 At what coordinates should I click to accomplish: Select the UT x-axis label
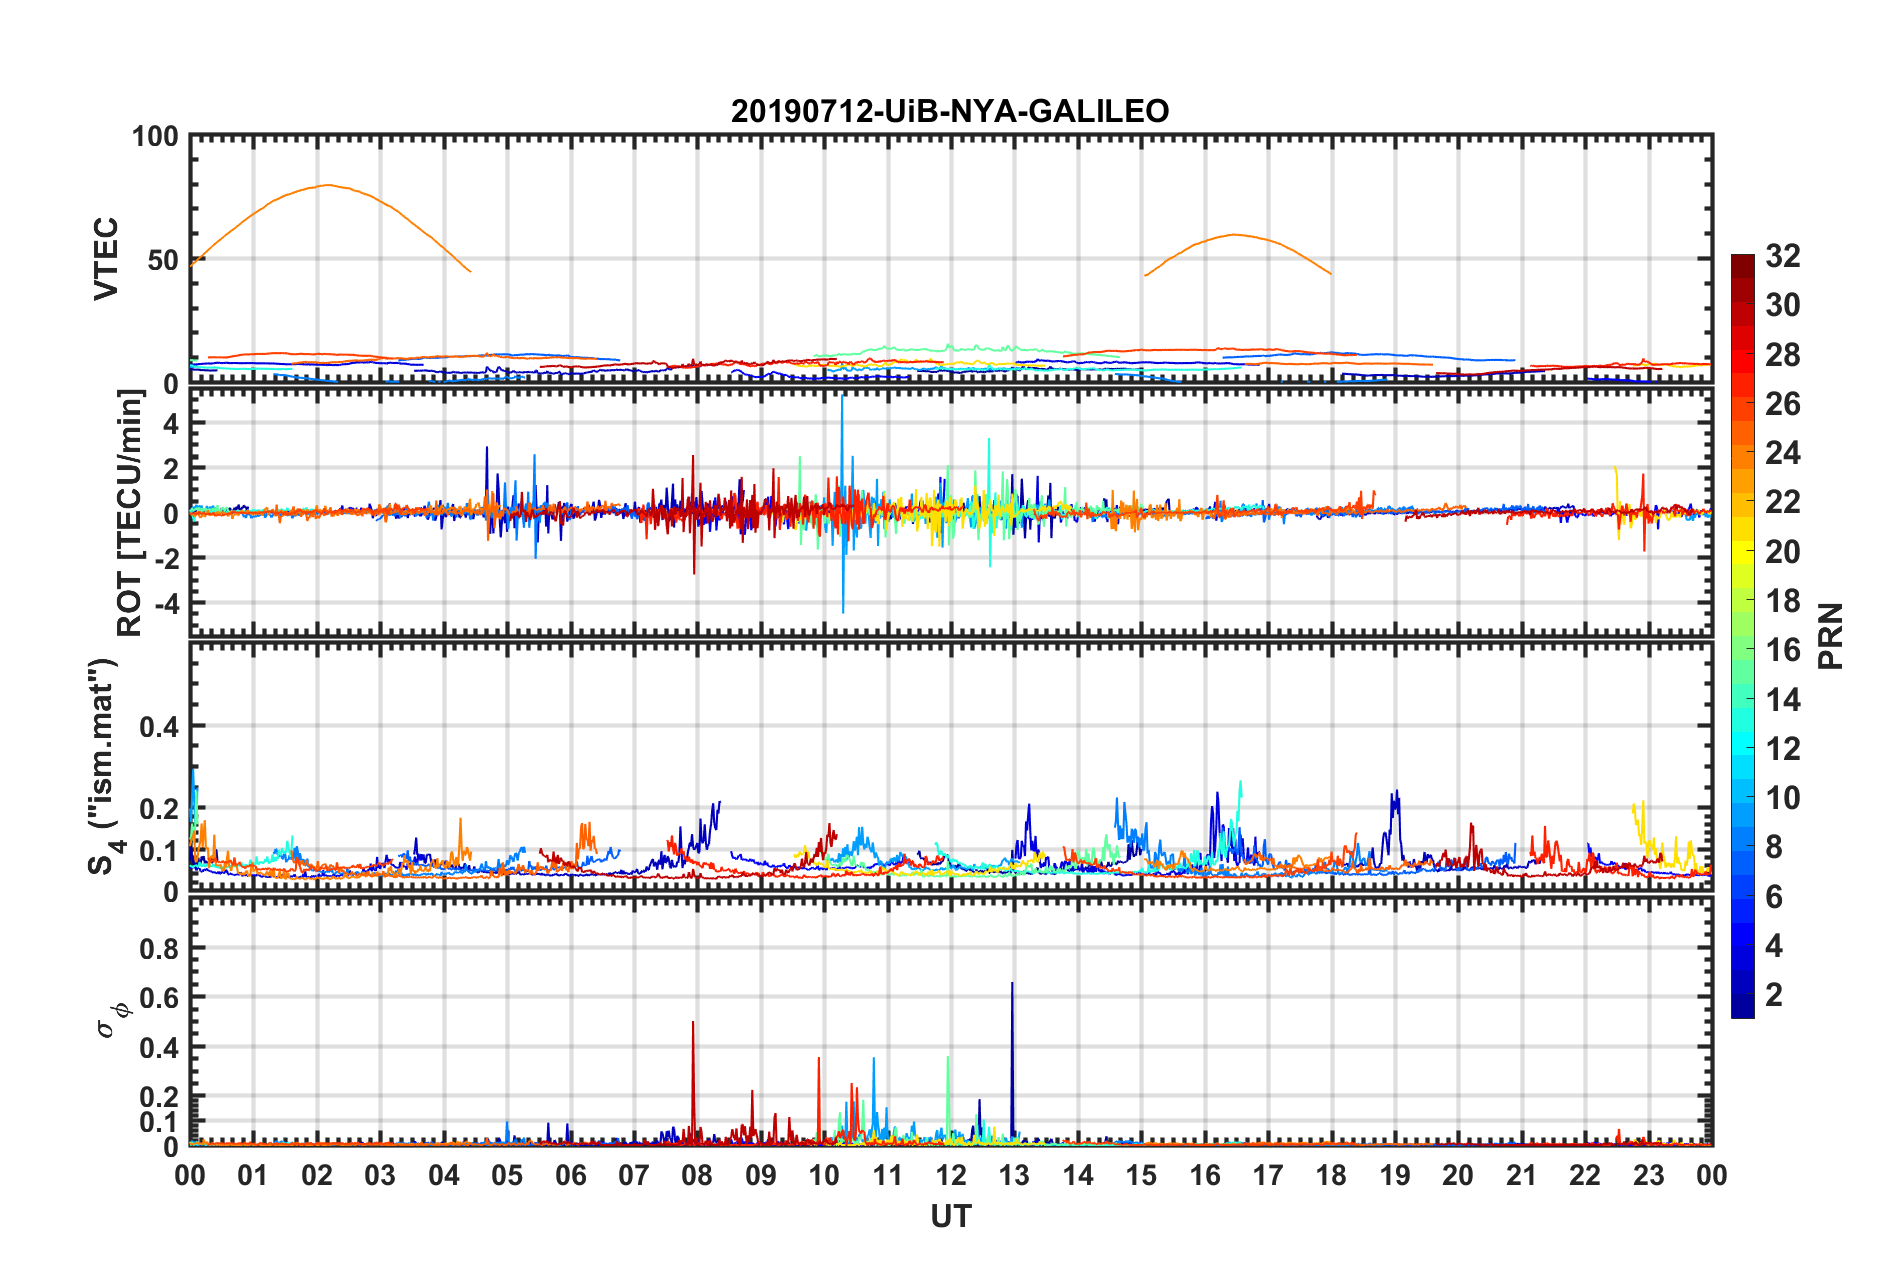click(951, 1216)
